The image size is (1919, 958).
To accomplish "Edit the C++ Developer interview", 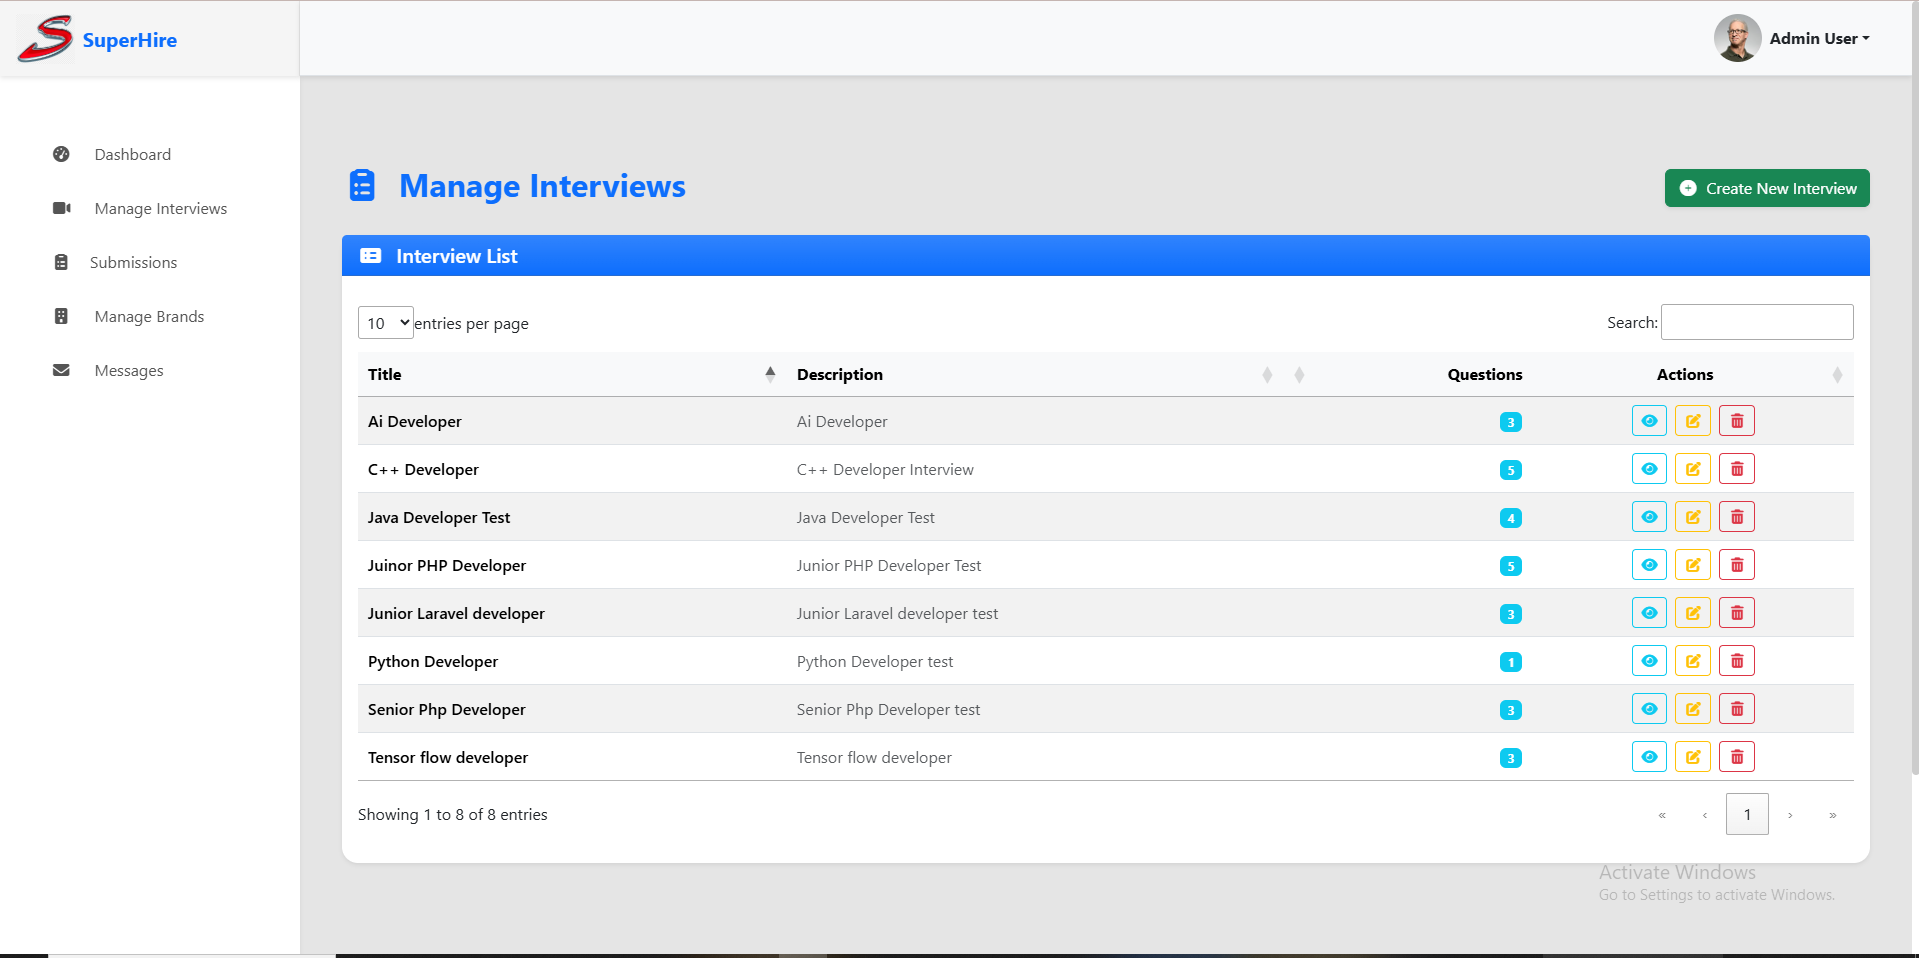I will pyautogui.click(x=1692, y=469).
